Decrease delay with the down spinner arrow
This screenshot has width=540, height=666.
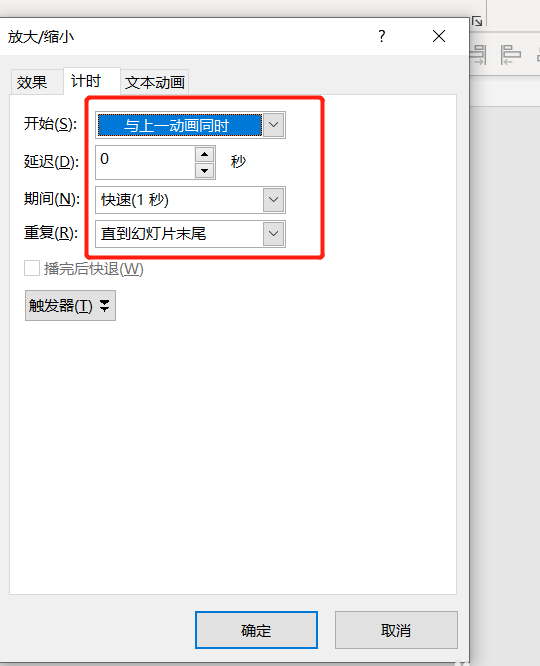tap(205, 171)
